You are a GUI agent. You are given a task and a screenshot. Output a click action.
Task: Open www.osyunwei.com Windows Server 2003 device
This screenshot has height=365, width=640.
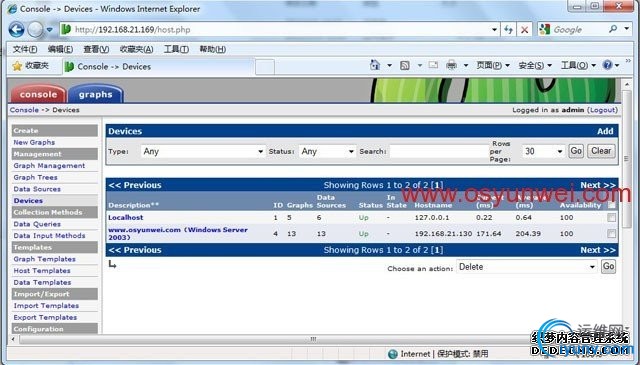pos(178,234)
